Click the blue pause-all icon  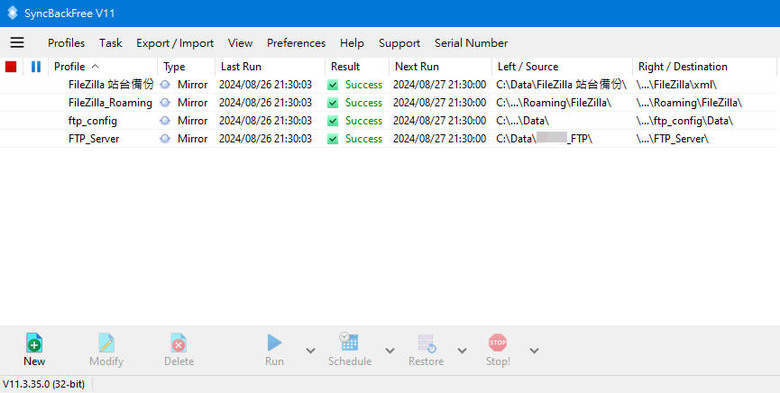pyautogui.click(x=36, y=67)
